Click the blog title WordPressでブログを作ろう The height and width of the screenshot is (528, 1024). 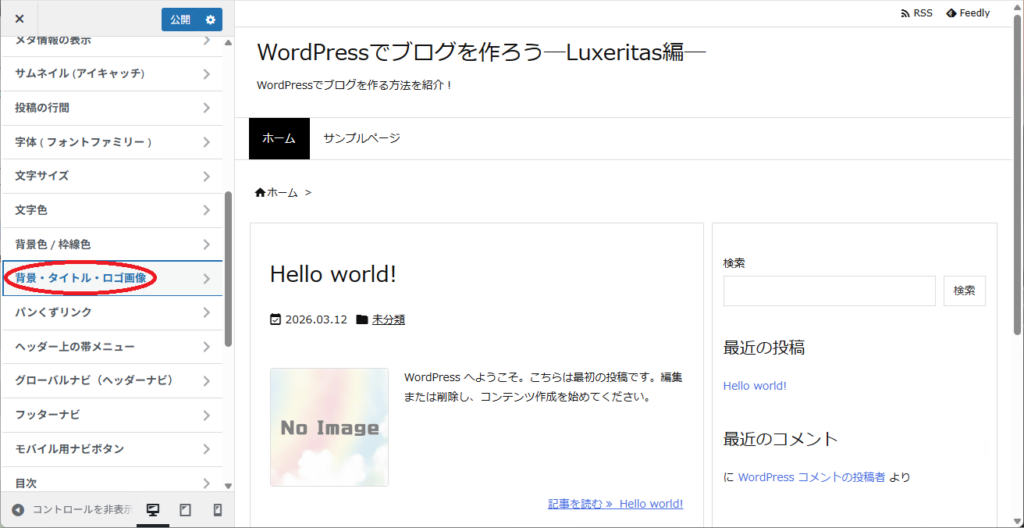click(x=482, y=52)
